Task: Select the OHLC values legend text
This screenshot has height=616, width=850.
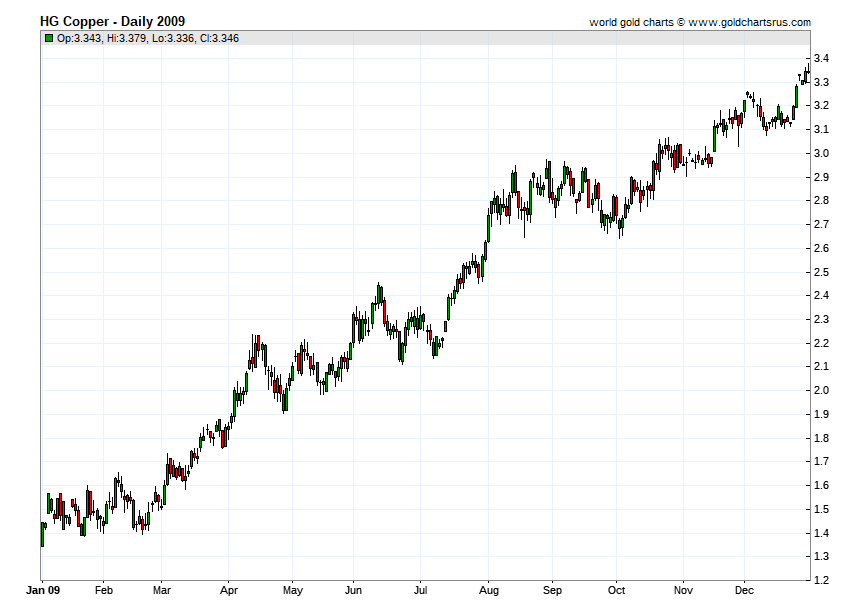Action: 148,38
